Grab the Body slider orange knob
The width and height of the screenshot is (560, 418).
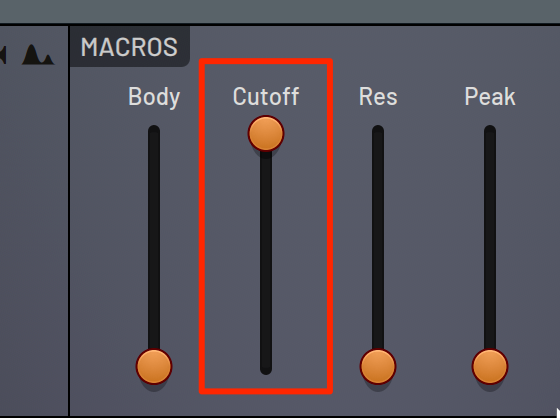point(154,366)
